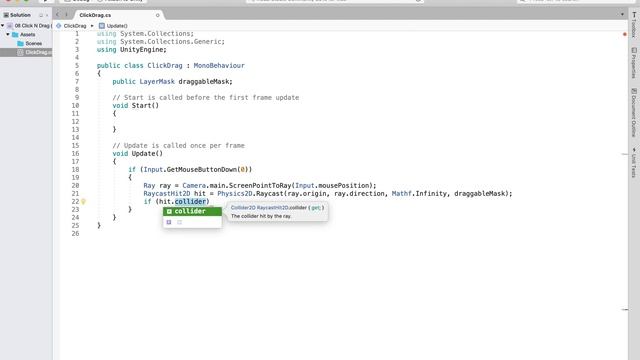The height and width of the screenshot is (360, 640).
Task: Open the open-documents dropdown arrow at the tab bar end
Action: (622, 15)
